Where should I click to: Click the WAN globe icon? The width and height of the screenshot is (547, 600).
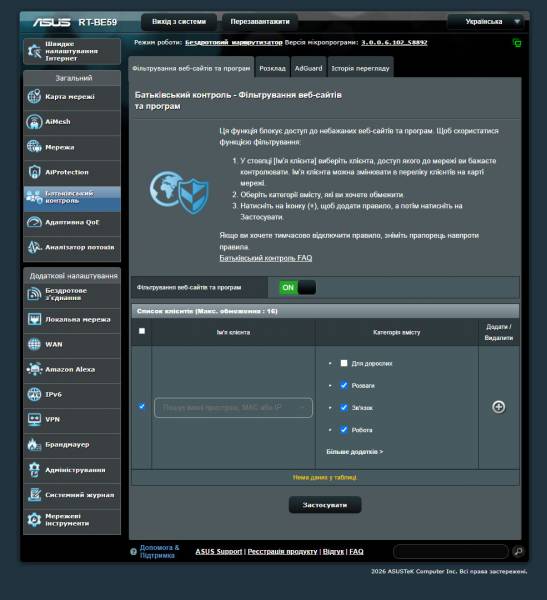tap(34, 344)
